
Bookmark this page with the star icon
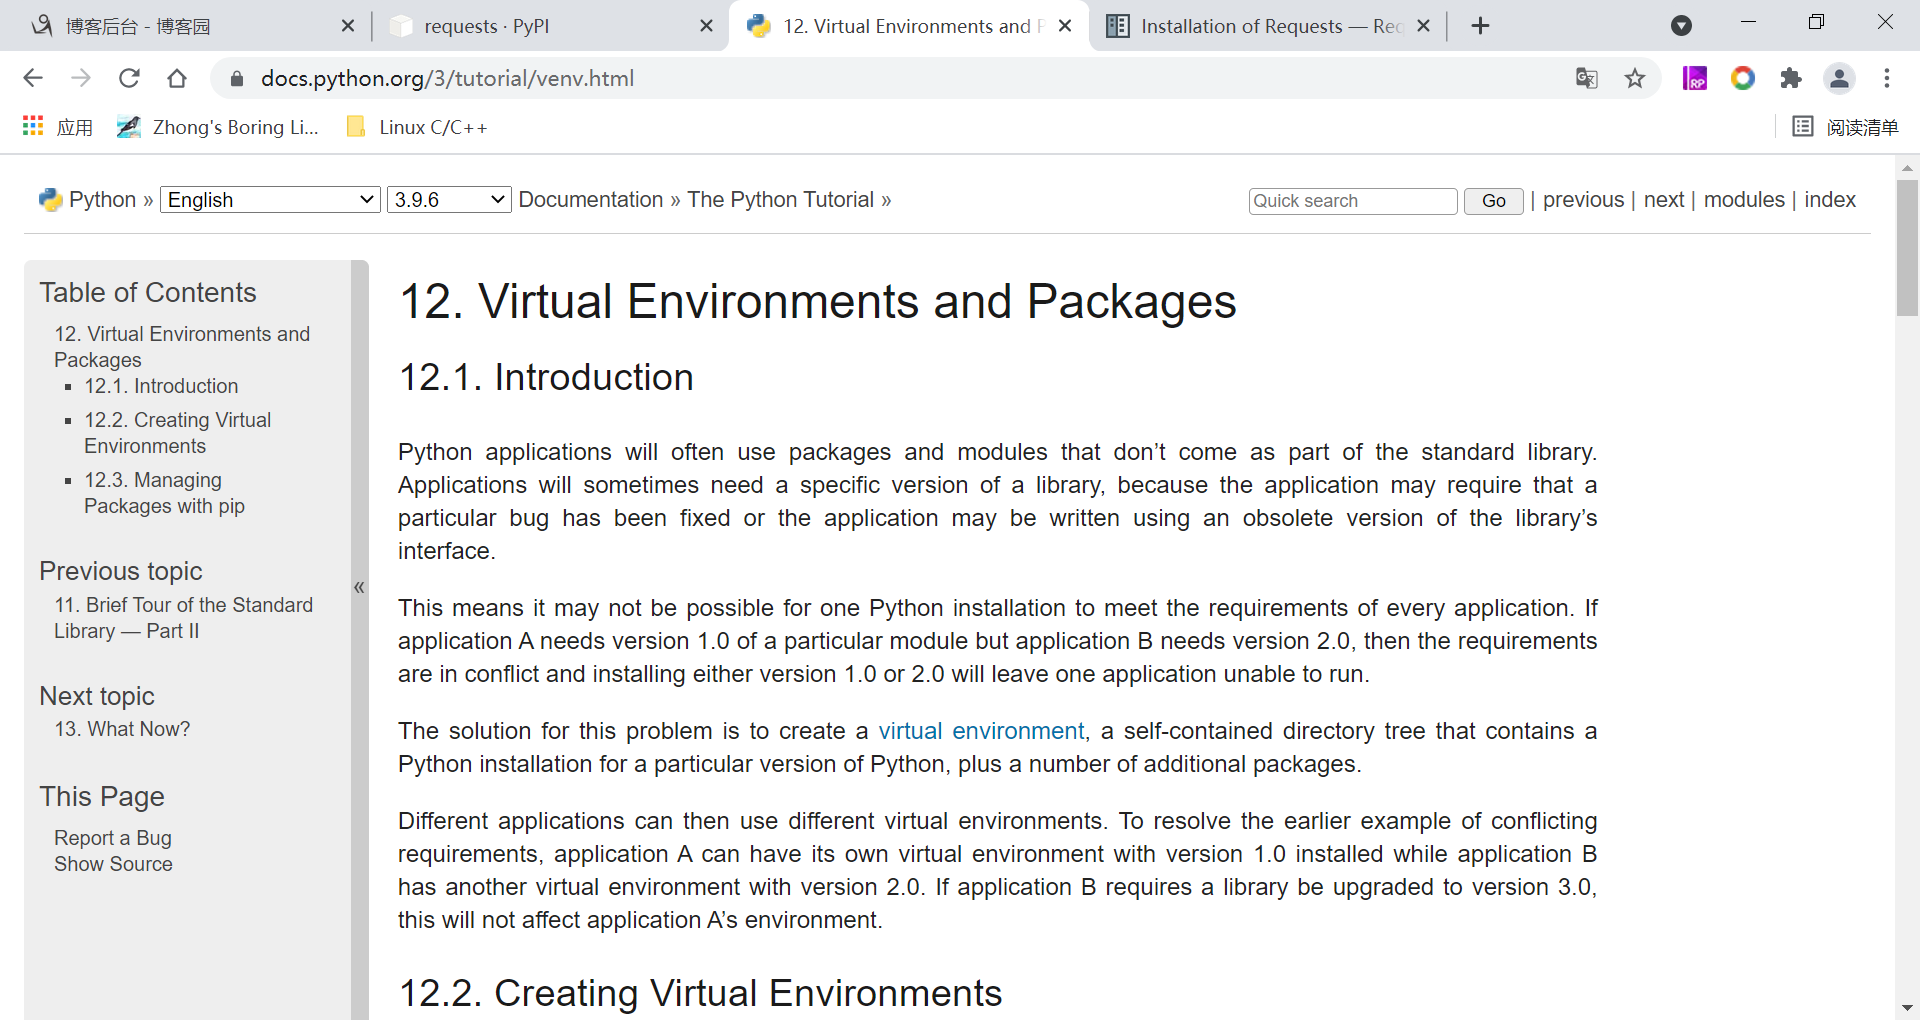(x=1635, y=78)
